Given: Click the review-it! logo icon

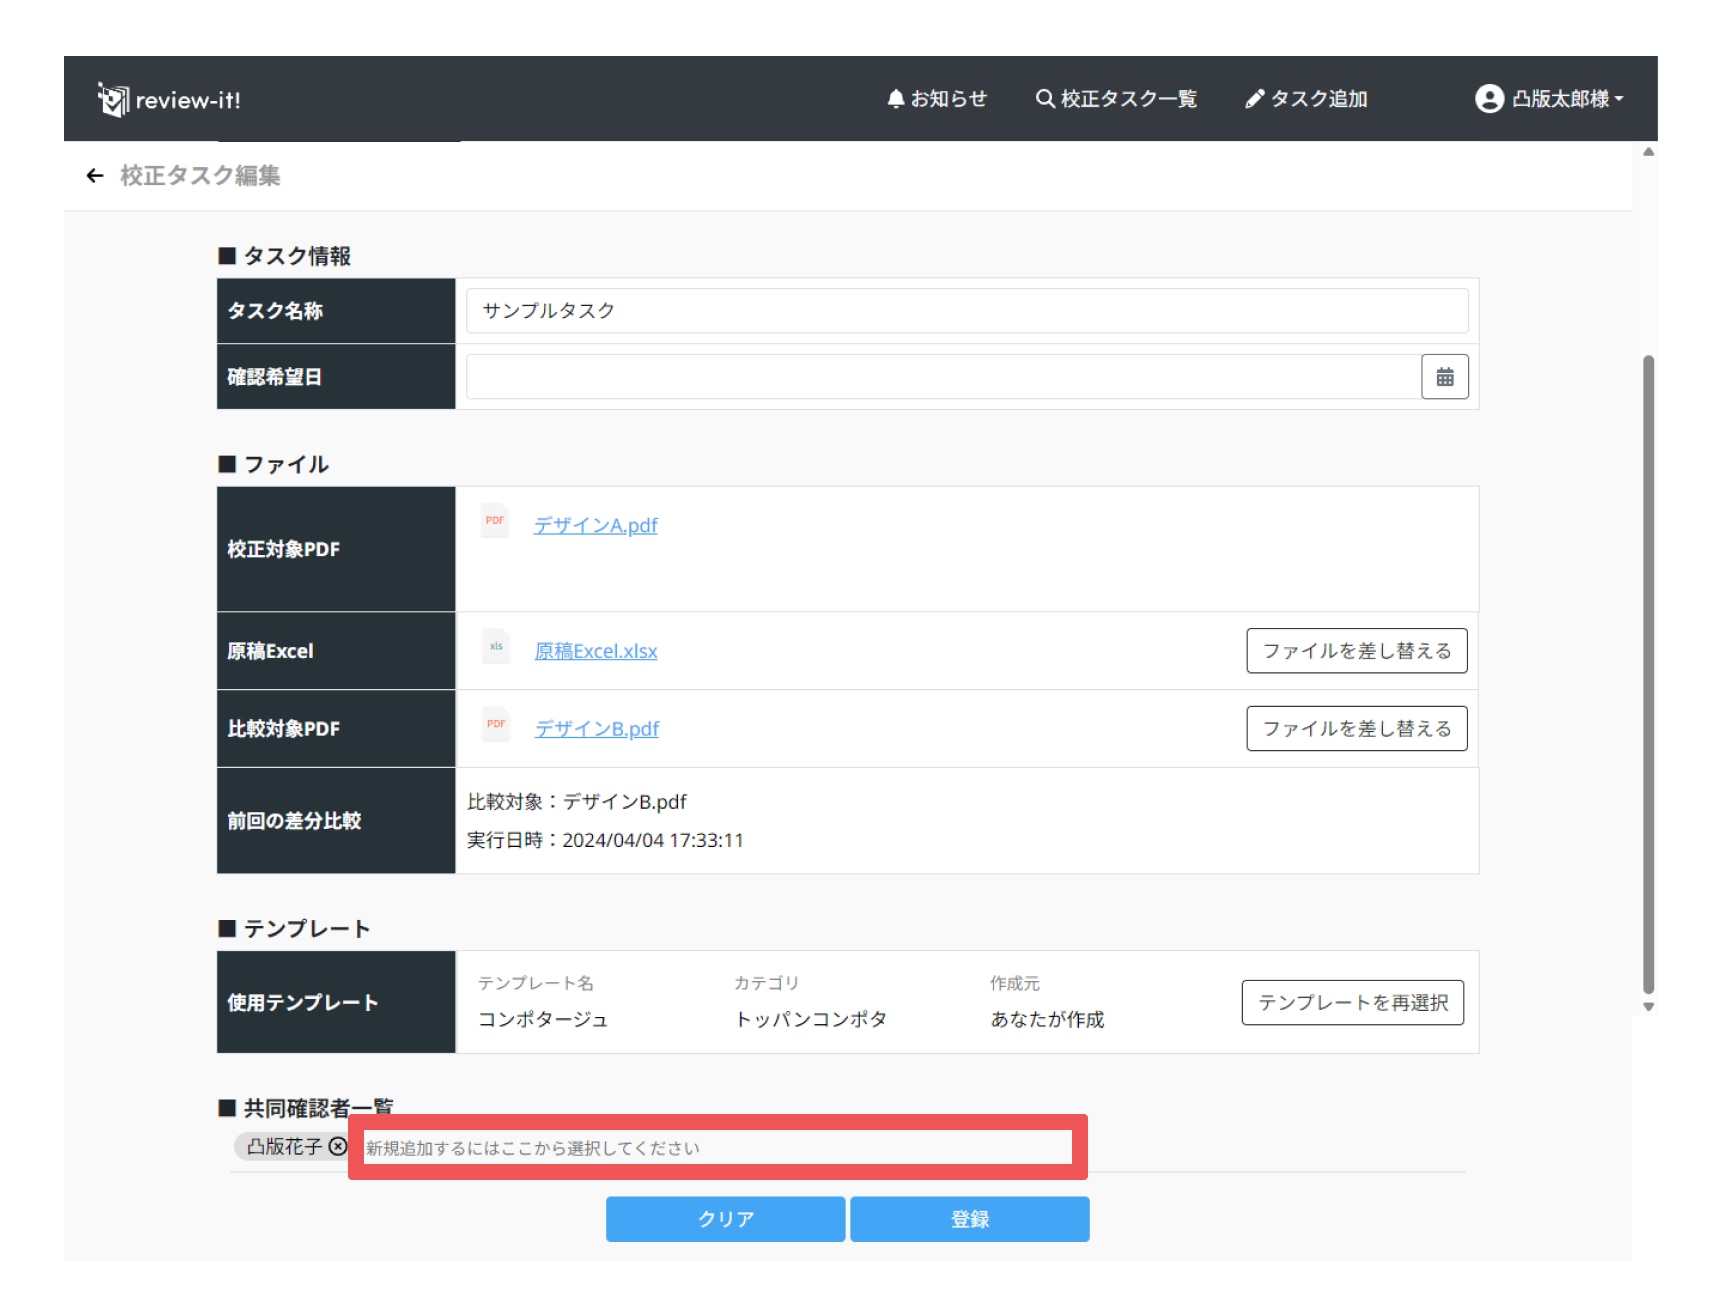Looking at the screenshot, I should [x=113, y=99].
